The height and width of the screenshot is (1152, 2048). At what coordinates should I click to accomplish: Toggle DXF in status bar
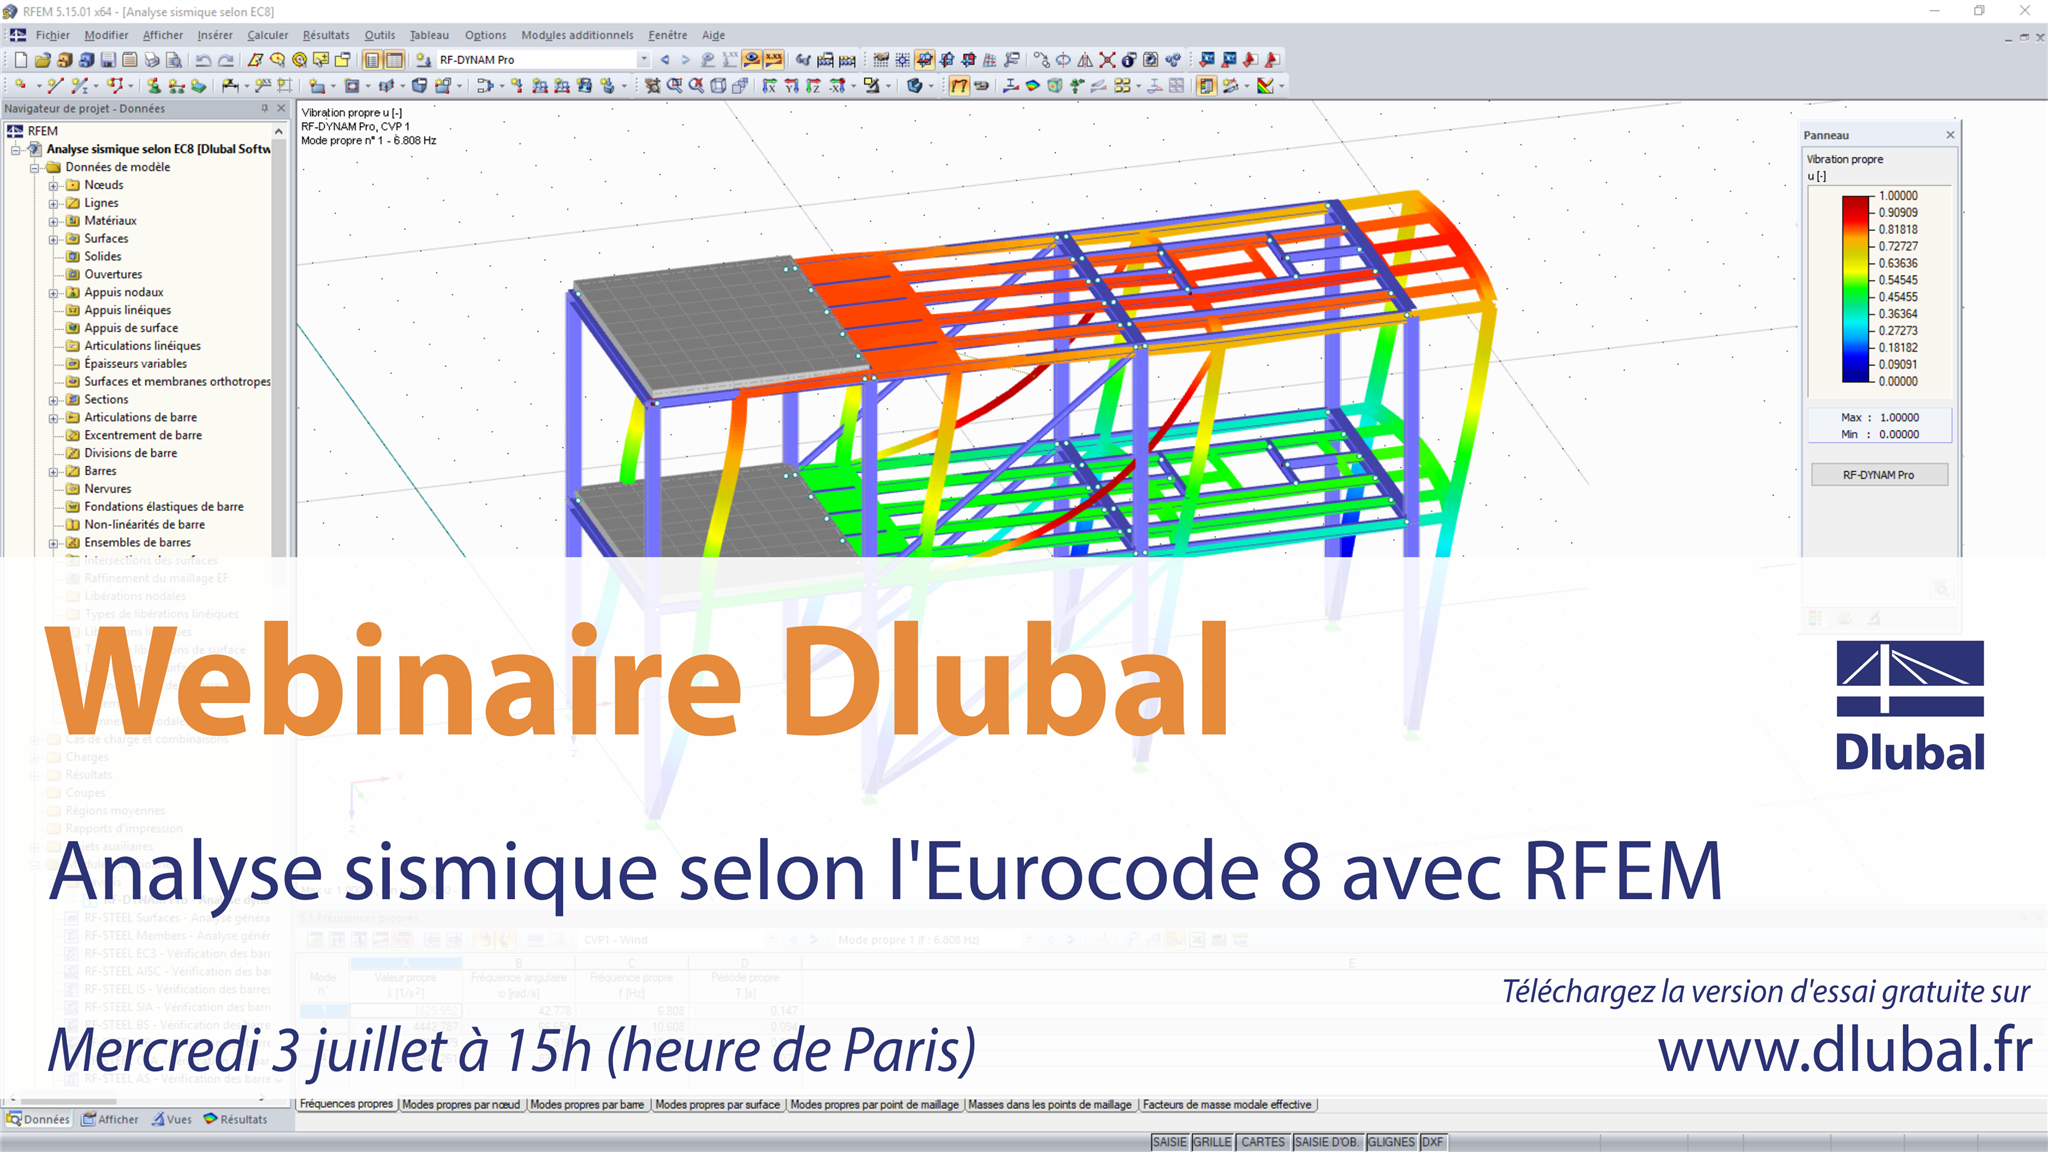1433,1142
